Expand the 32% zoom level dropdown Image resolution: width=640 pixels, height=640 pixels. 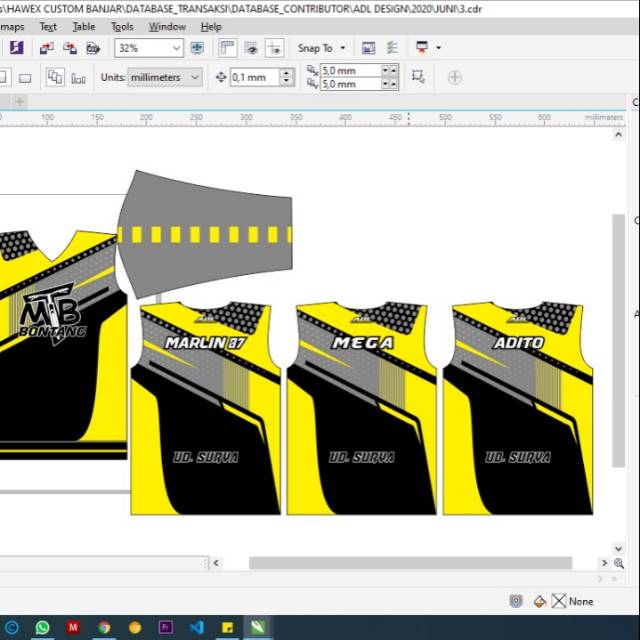149,48
